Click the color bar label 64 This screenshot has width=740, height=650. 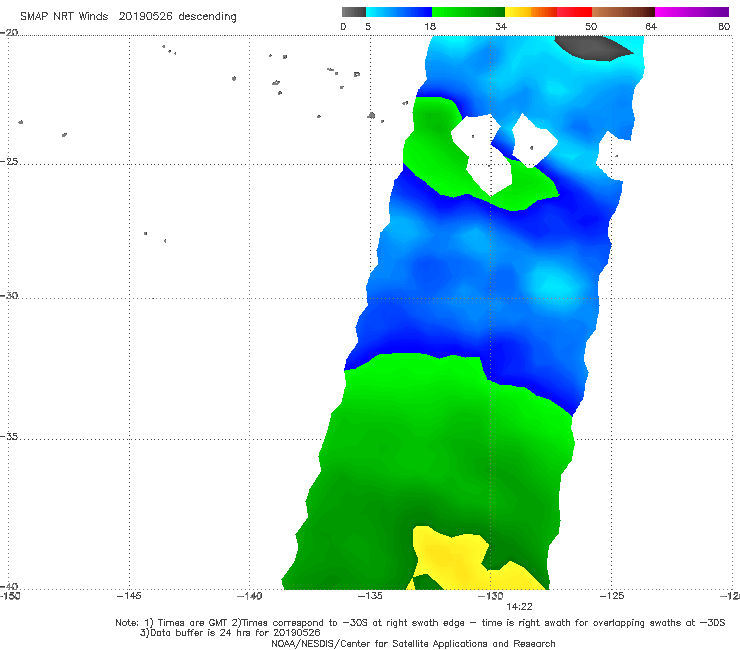651,27
